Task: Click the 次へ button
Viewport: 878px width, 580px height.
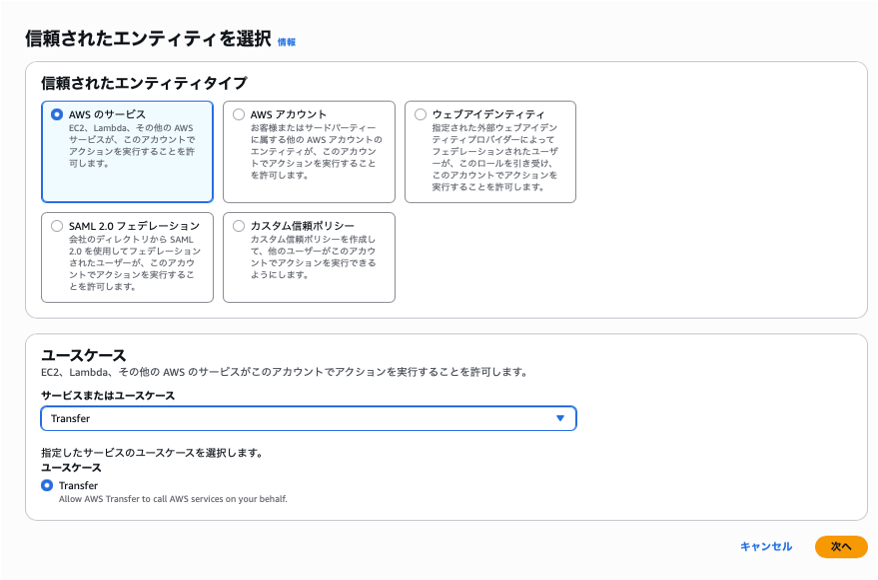Action: 841,547
